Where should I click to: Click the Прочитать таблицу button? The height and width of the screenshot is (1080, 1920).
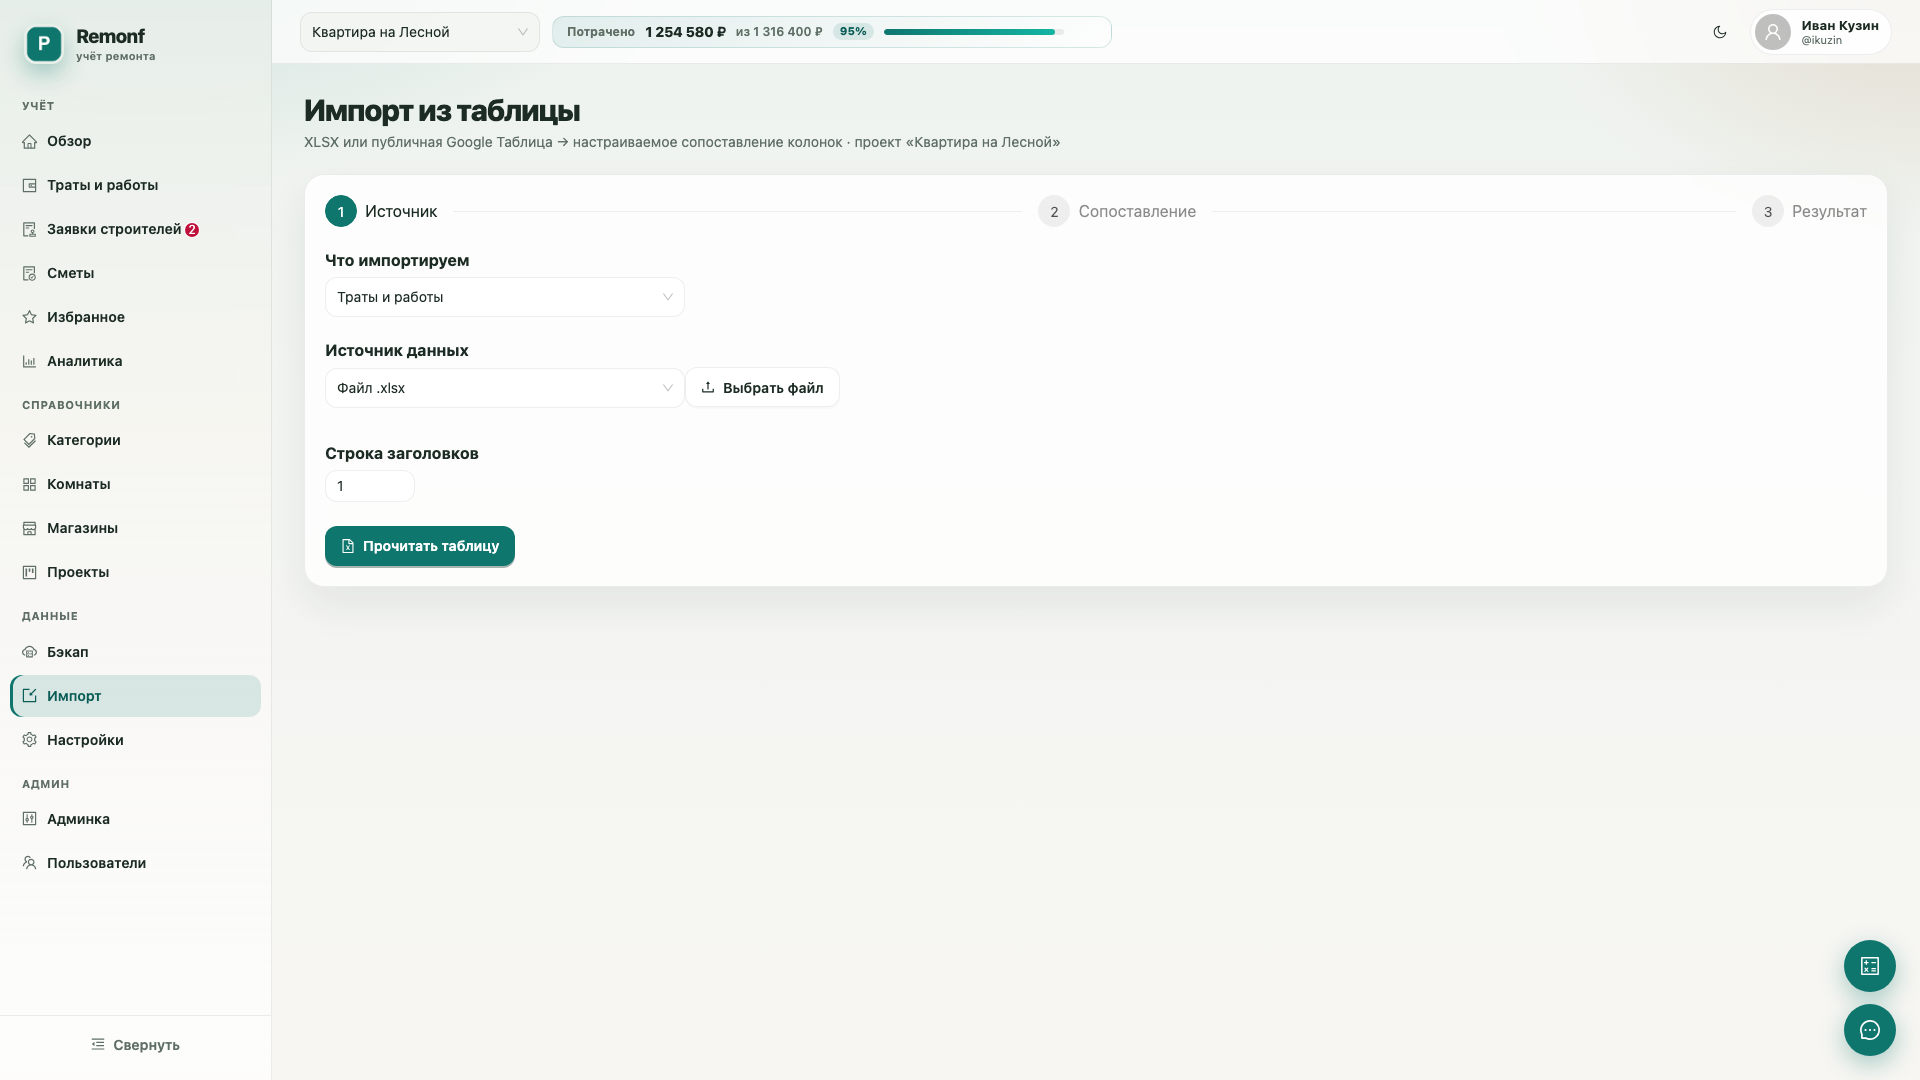point(420,546)
